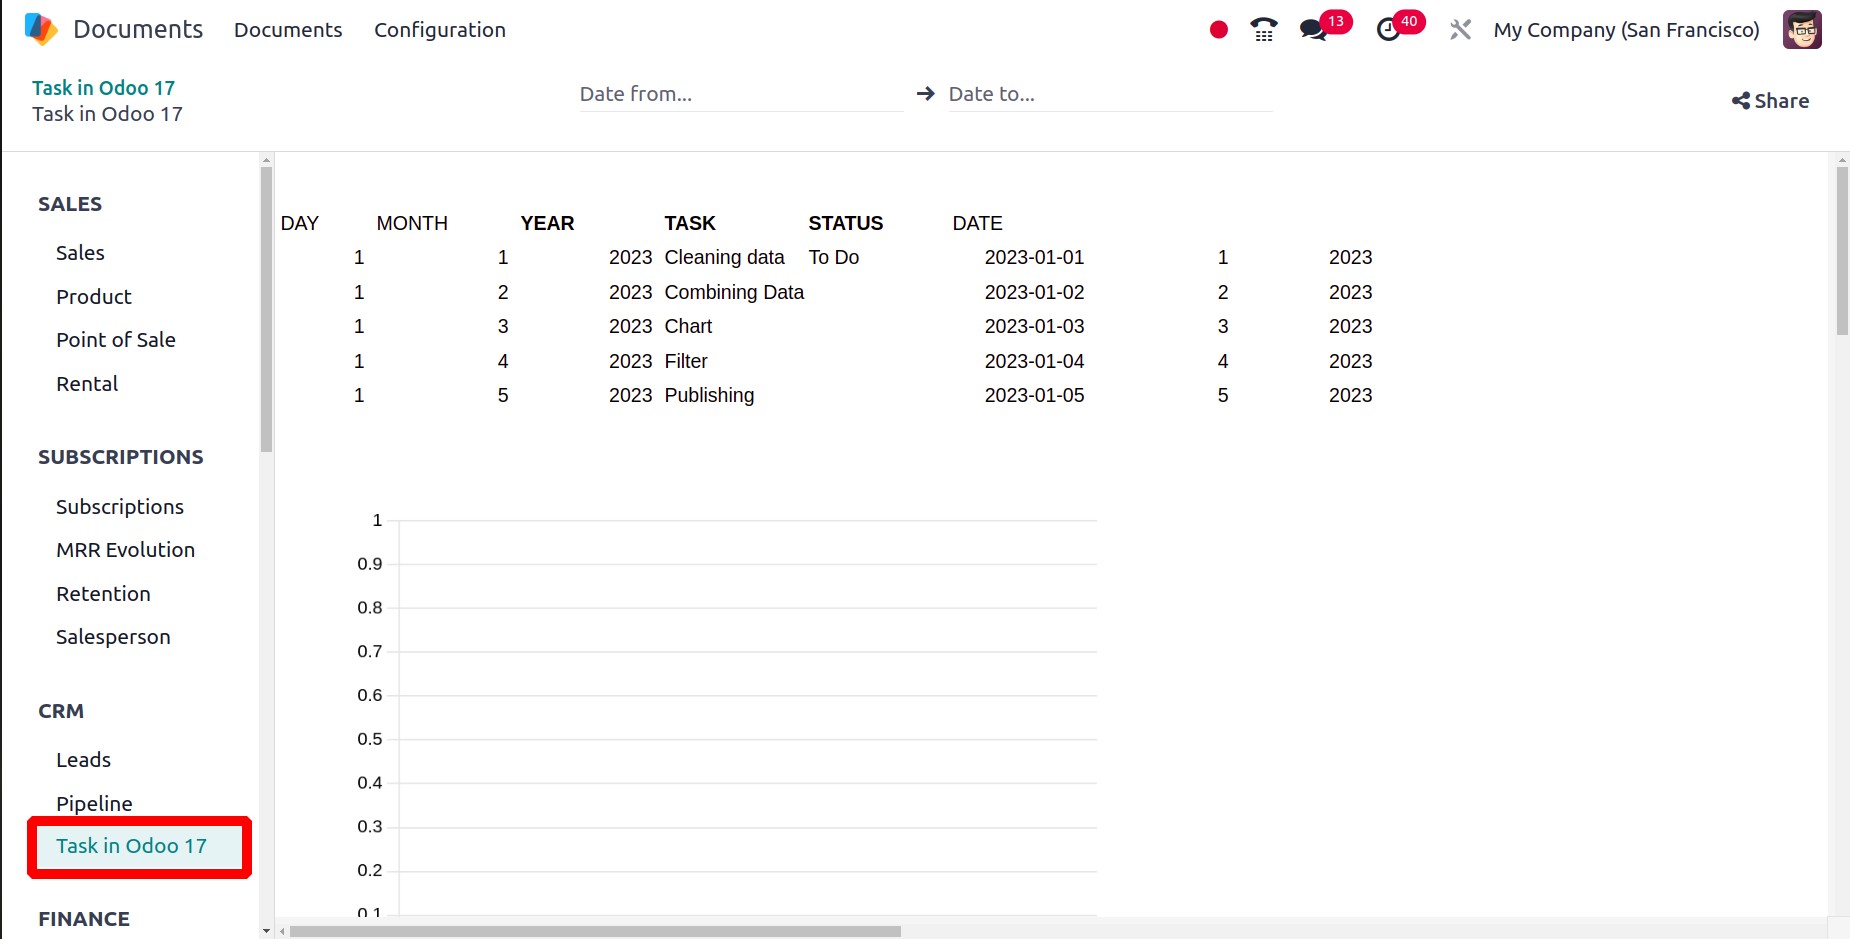Select Subscriptions dashboard

coord(120,507)
